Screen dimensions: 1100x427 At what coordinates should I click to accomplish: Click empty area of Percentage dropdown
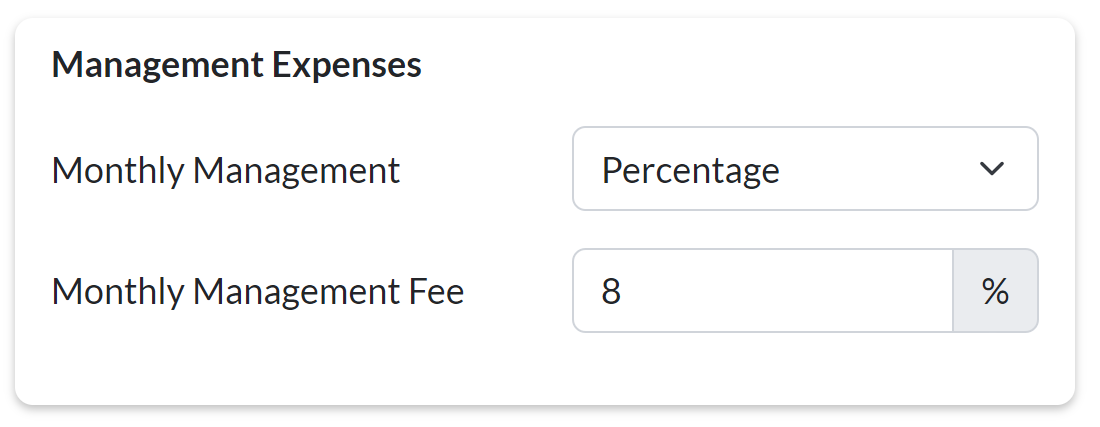880,169
